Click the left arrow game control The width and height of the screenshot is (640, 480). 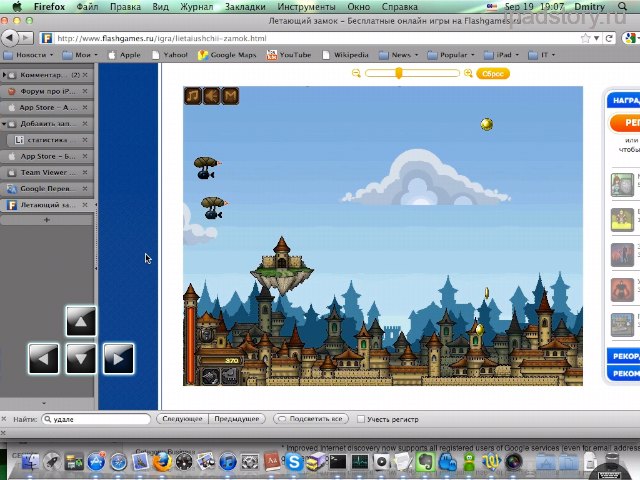pyautogui.click(x=43, y=358)
